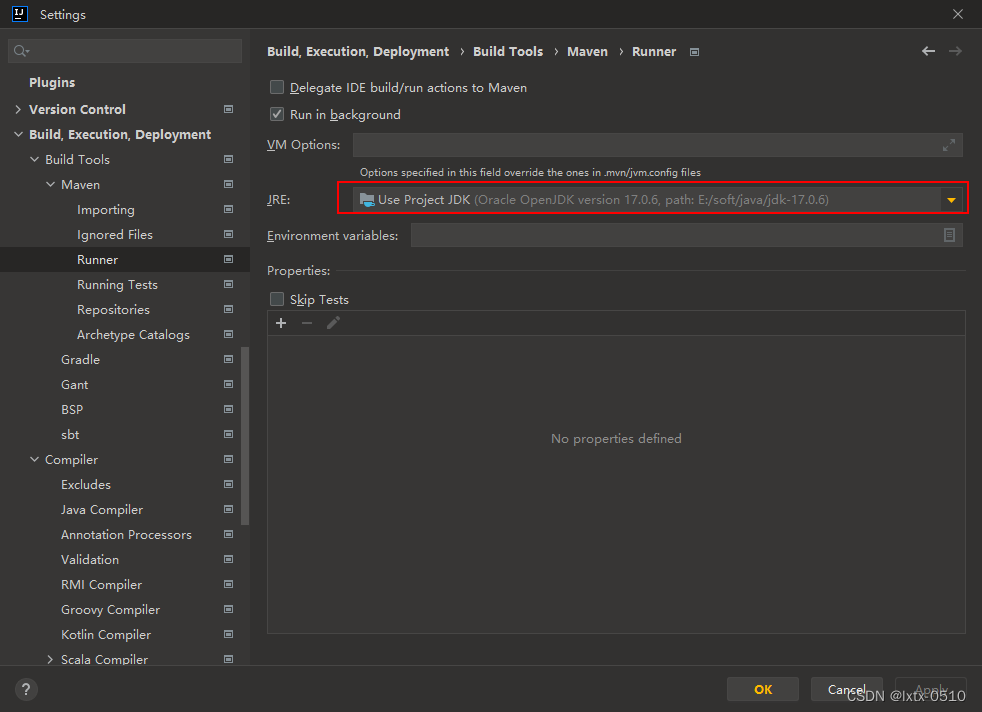Screen dimensions: 982x712
Task: Open the Excludes compiler settings
Action: point(86,485)
